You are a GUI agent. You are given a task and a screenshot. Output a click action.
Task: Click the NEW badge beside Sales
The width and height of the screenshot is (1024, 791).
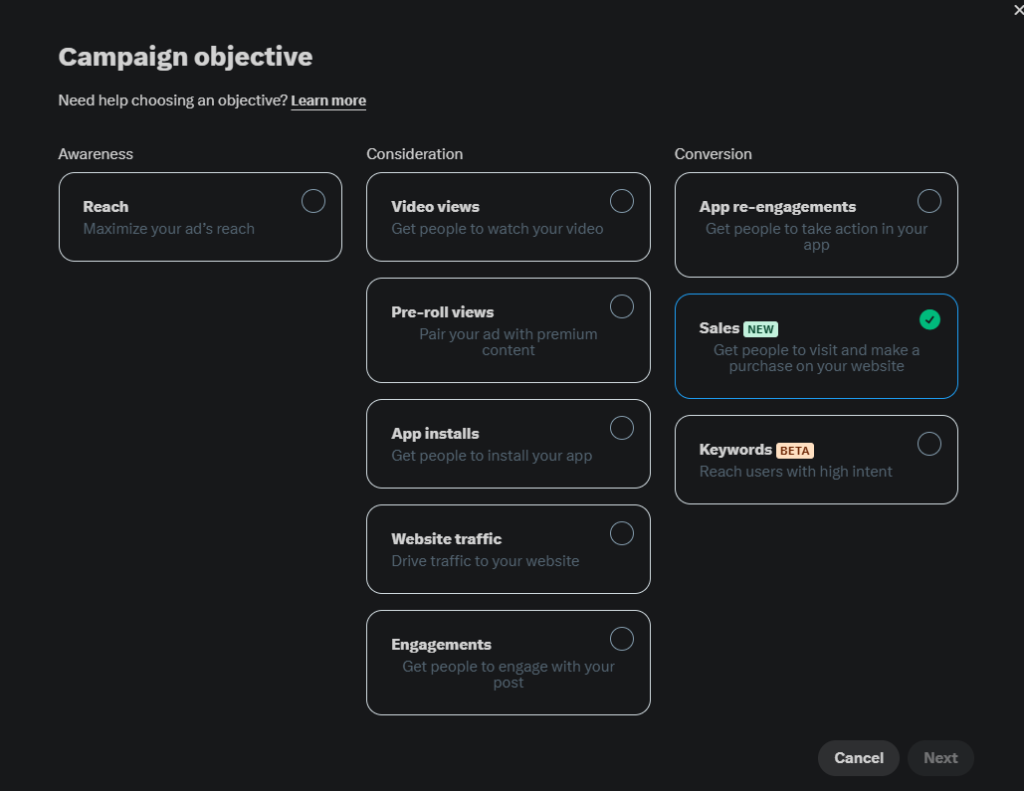click(760, 329)
